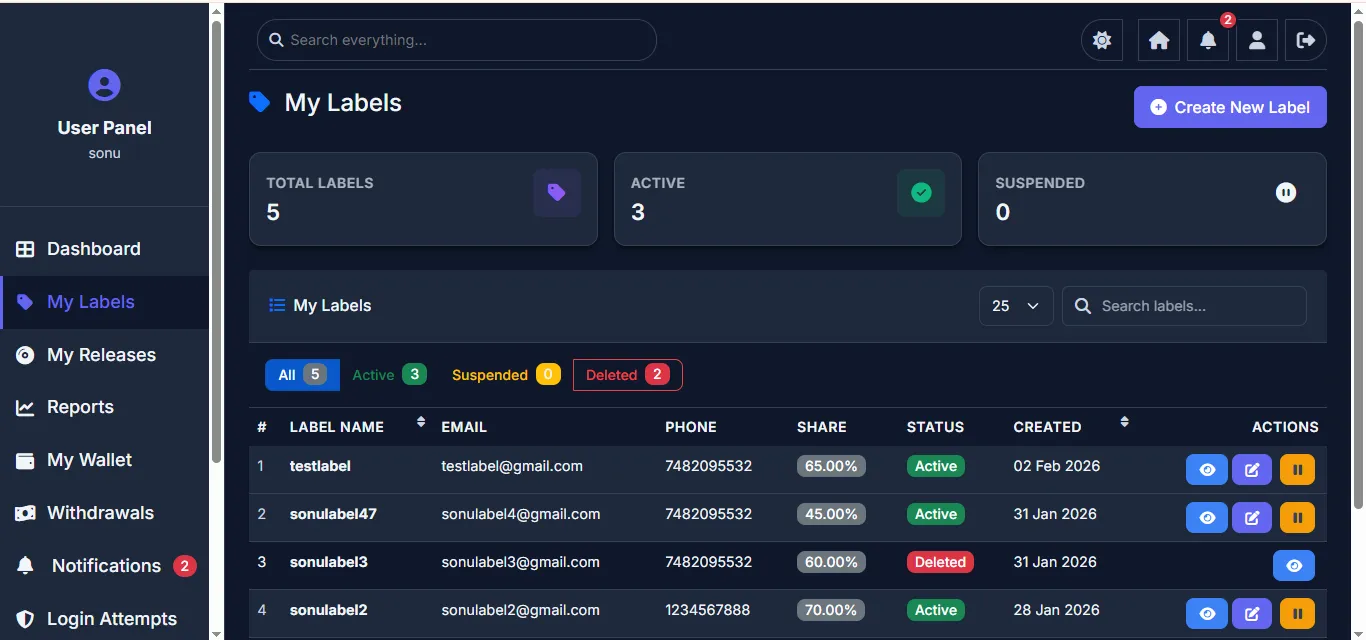The image size is (1366, 640).
Task: Click the logout icon in the top bar
Action: click(1306, 41)
